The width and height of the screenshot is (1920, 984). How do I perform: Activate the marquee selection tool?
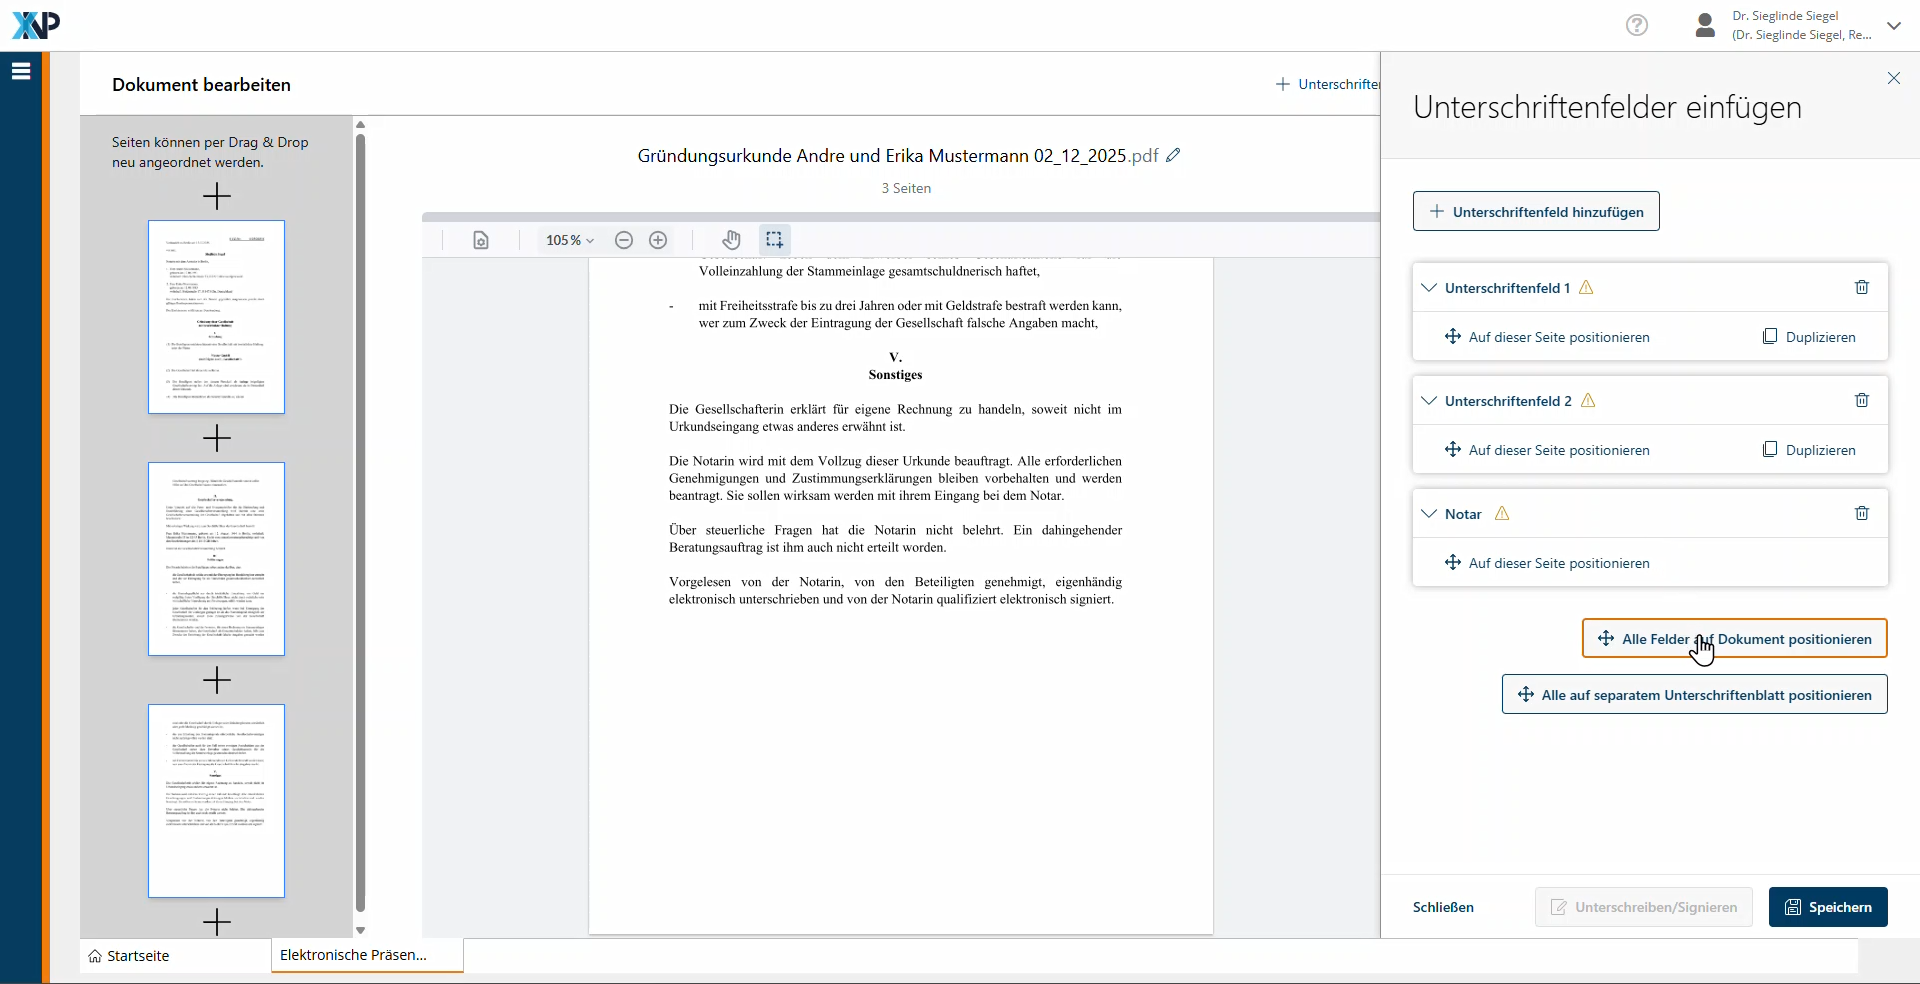coord(774,240)
